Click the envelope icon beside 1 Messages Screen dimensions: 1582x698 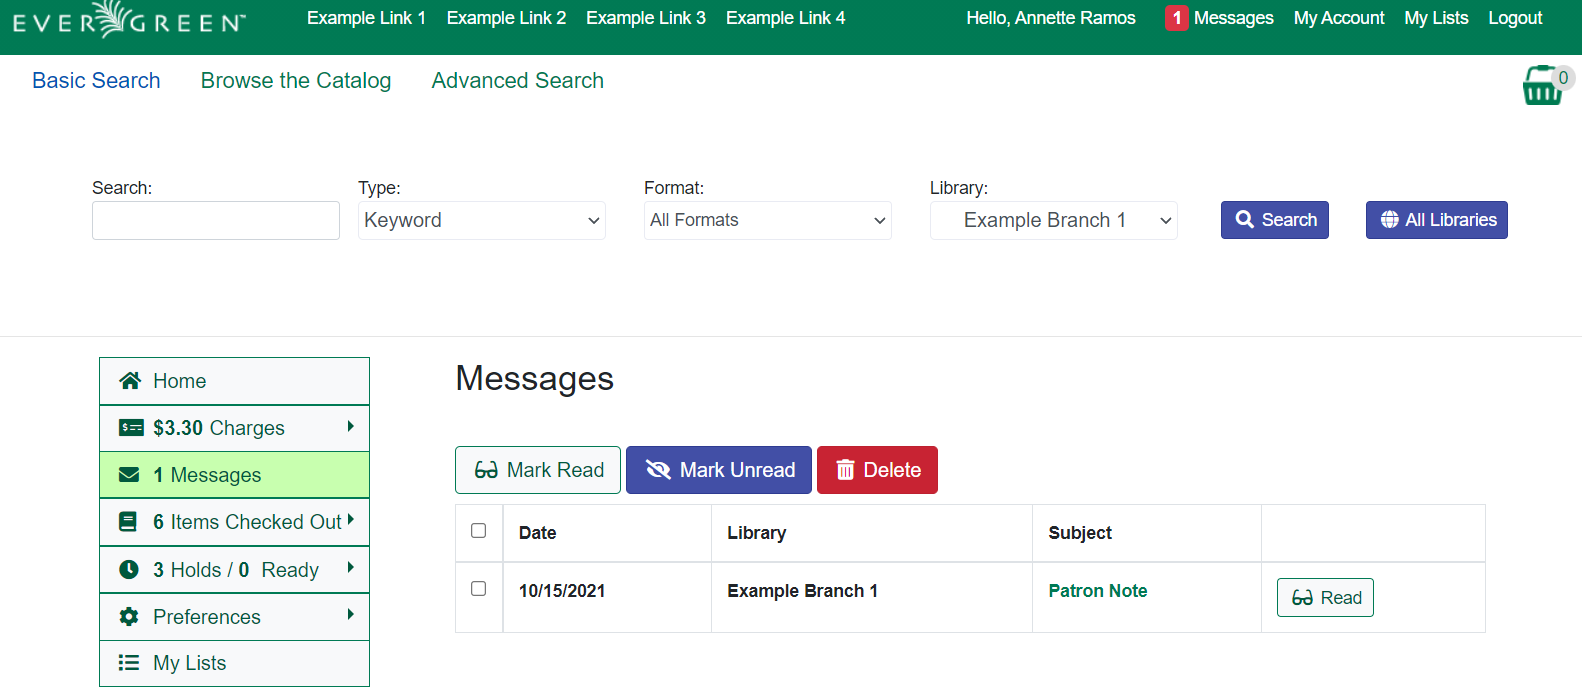point(129,475)
